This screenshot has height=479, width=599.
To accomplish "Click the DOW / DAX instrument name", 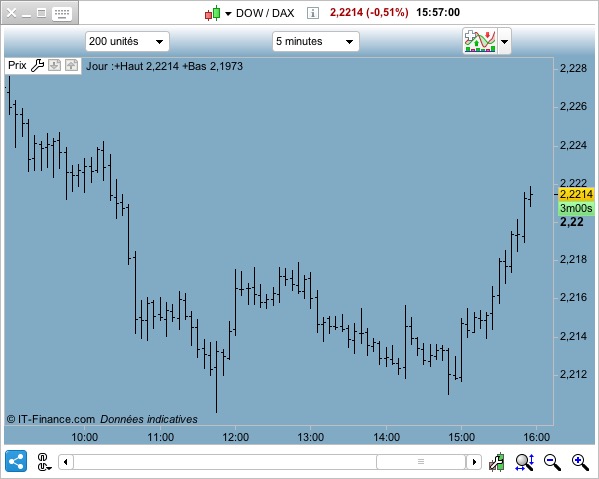I will [265, 13].
